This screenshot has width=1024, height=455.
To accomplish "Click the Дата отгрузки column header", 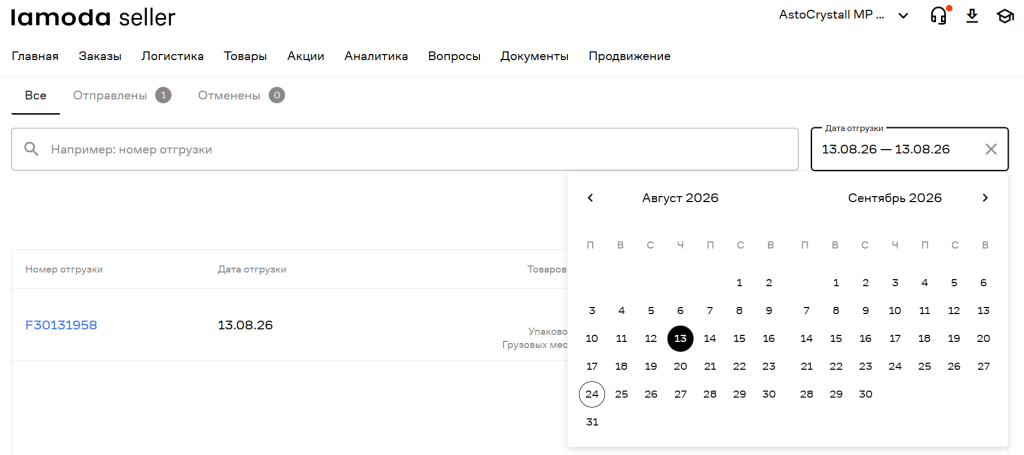I will pos(252,269).
